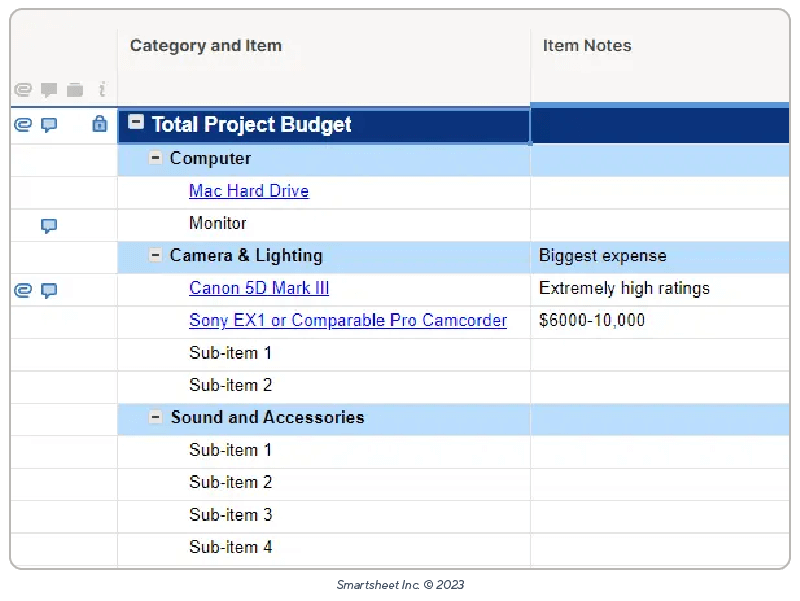This screenshot has width=800, height=601.
Task: View attachments for Canon 5D Mark III
Action: pyautogui.click(x=23, y=289)
